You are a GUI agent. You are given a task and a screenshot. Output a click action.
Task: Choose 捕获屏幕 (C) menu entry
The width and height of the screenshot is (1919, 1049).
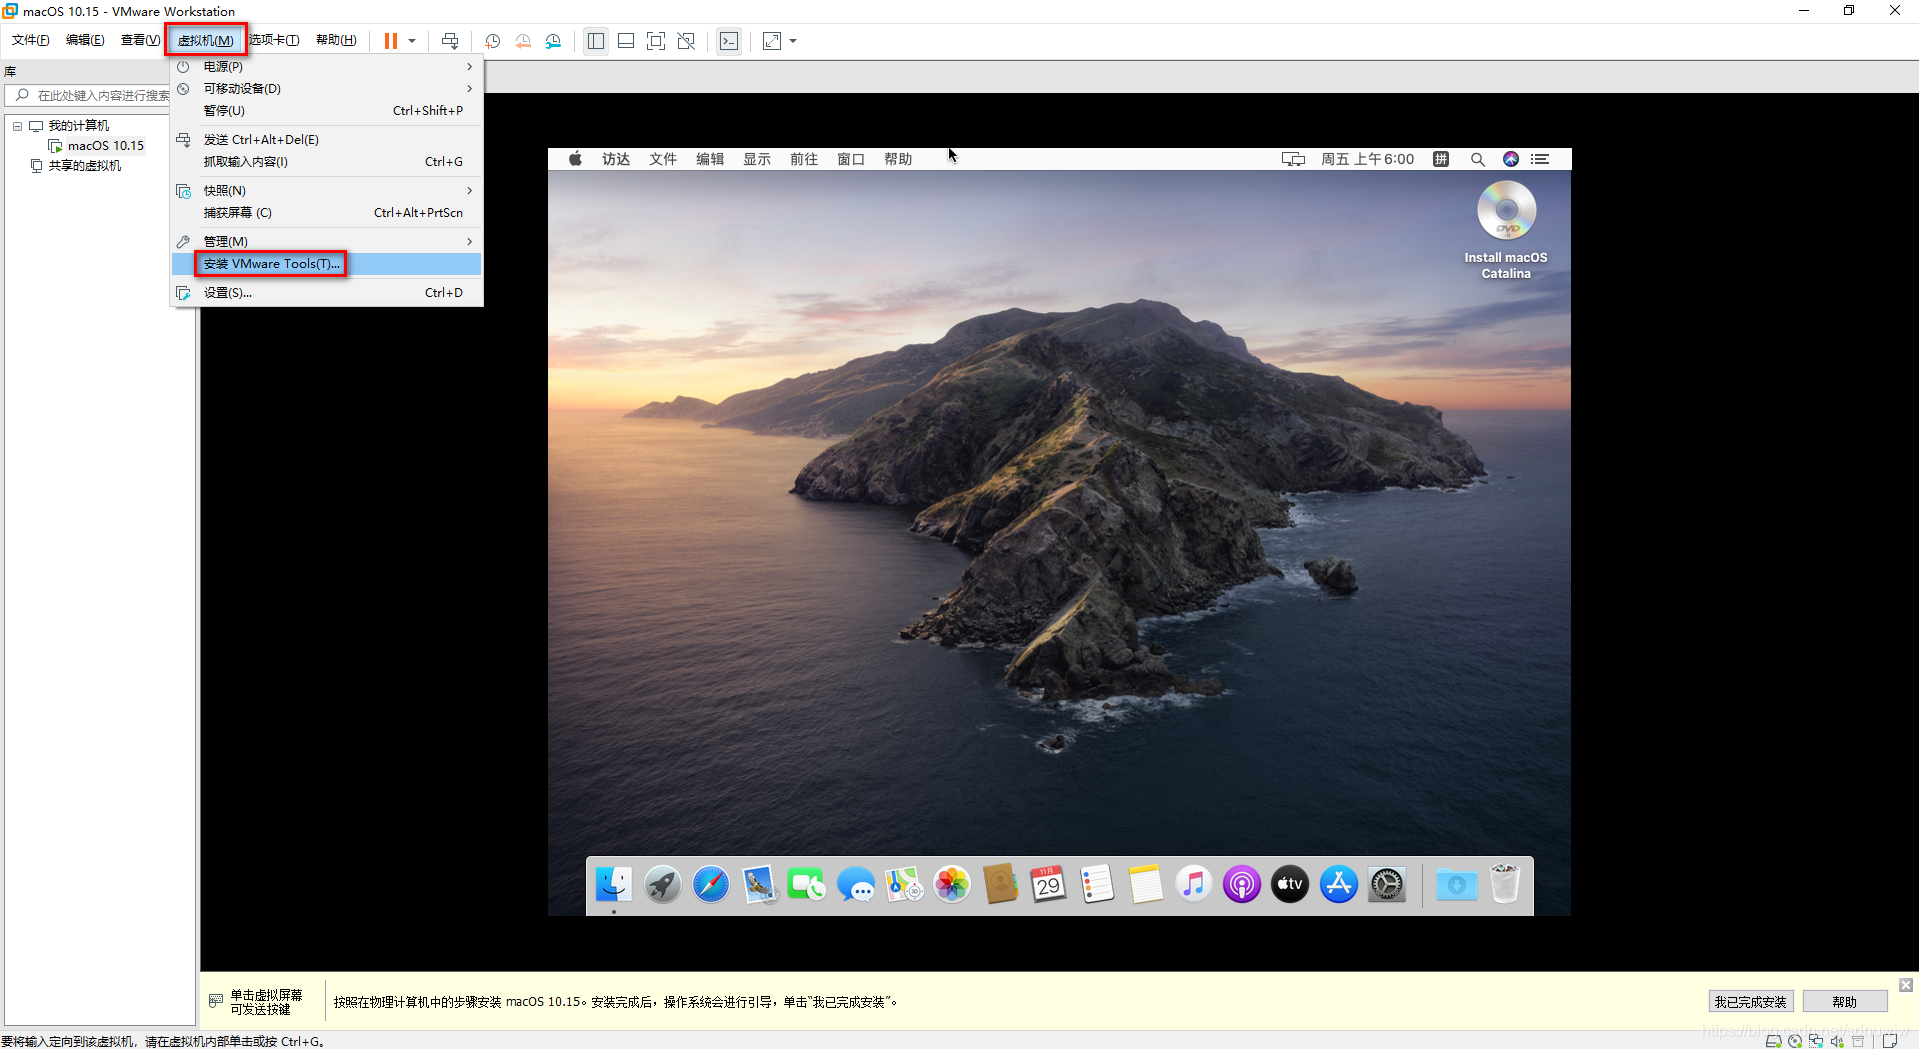pos(327,213)
